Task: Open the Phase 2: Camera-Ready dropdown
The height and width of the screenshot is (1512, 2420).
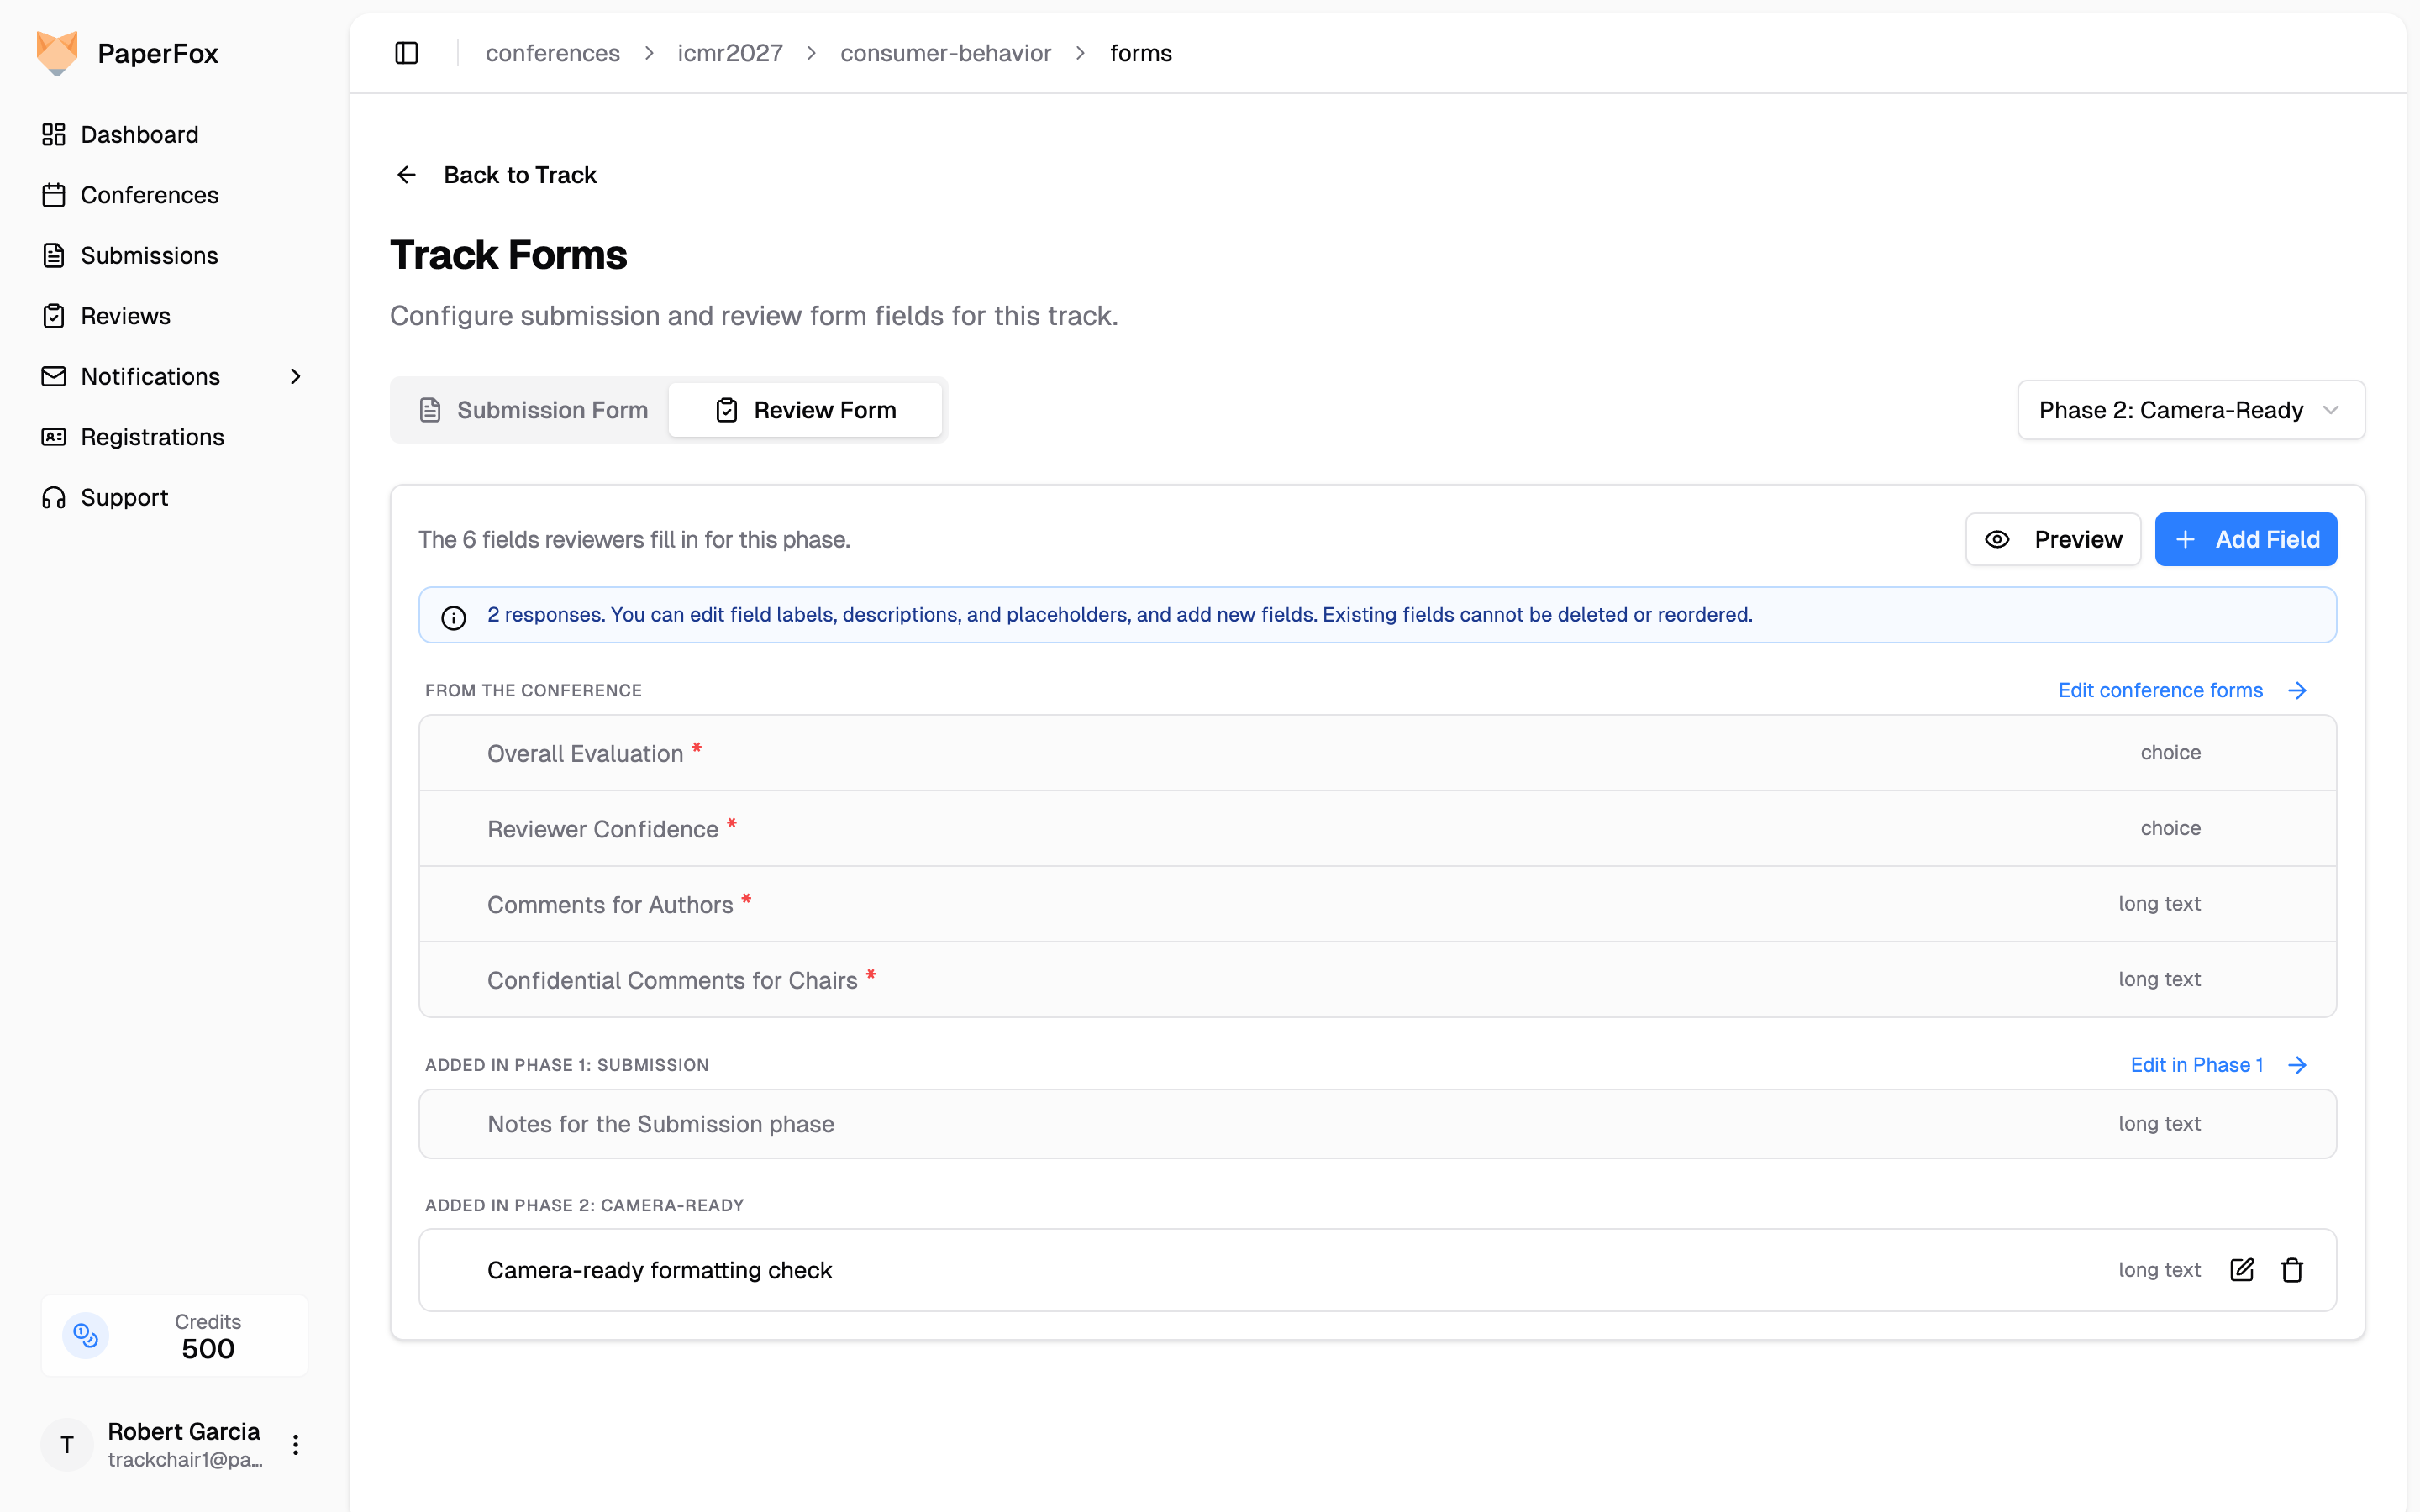Action: point(2191,410)
